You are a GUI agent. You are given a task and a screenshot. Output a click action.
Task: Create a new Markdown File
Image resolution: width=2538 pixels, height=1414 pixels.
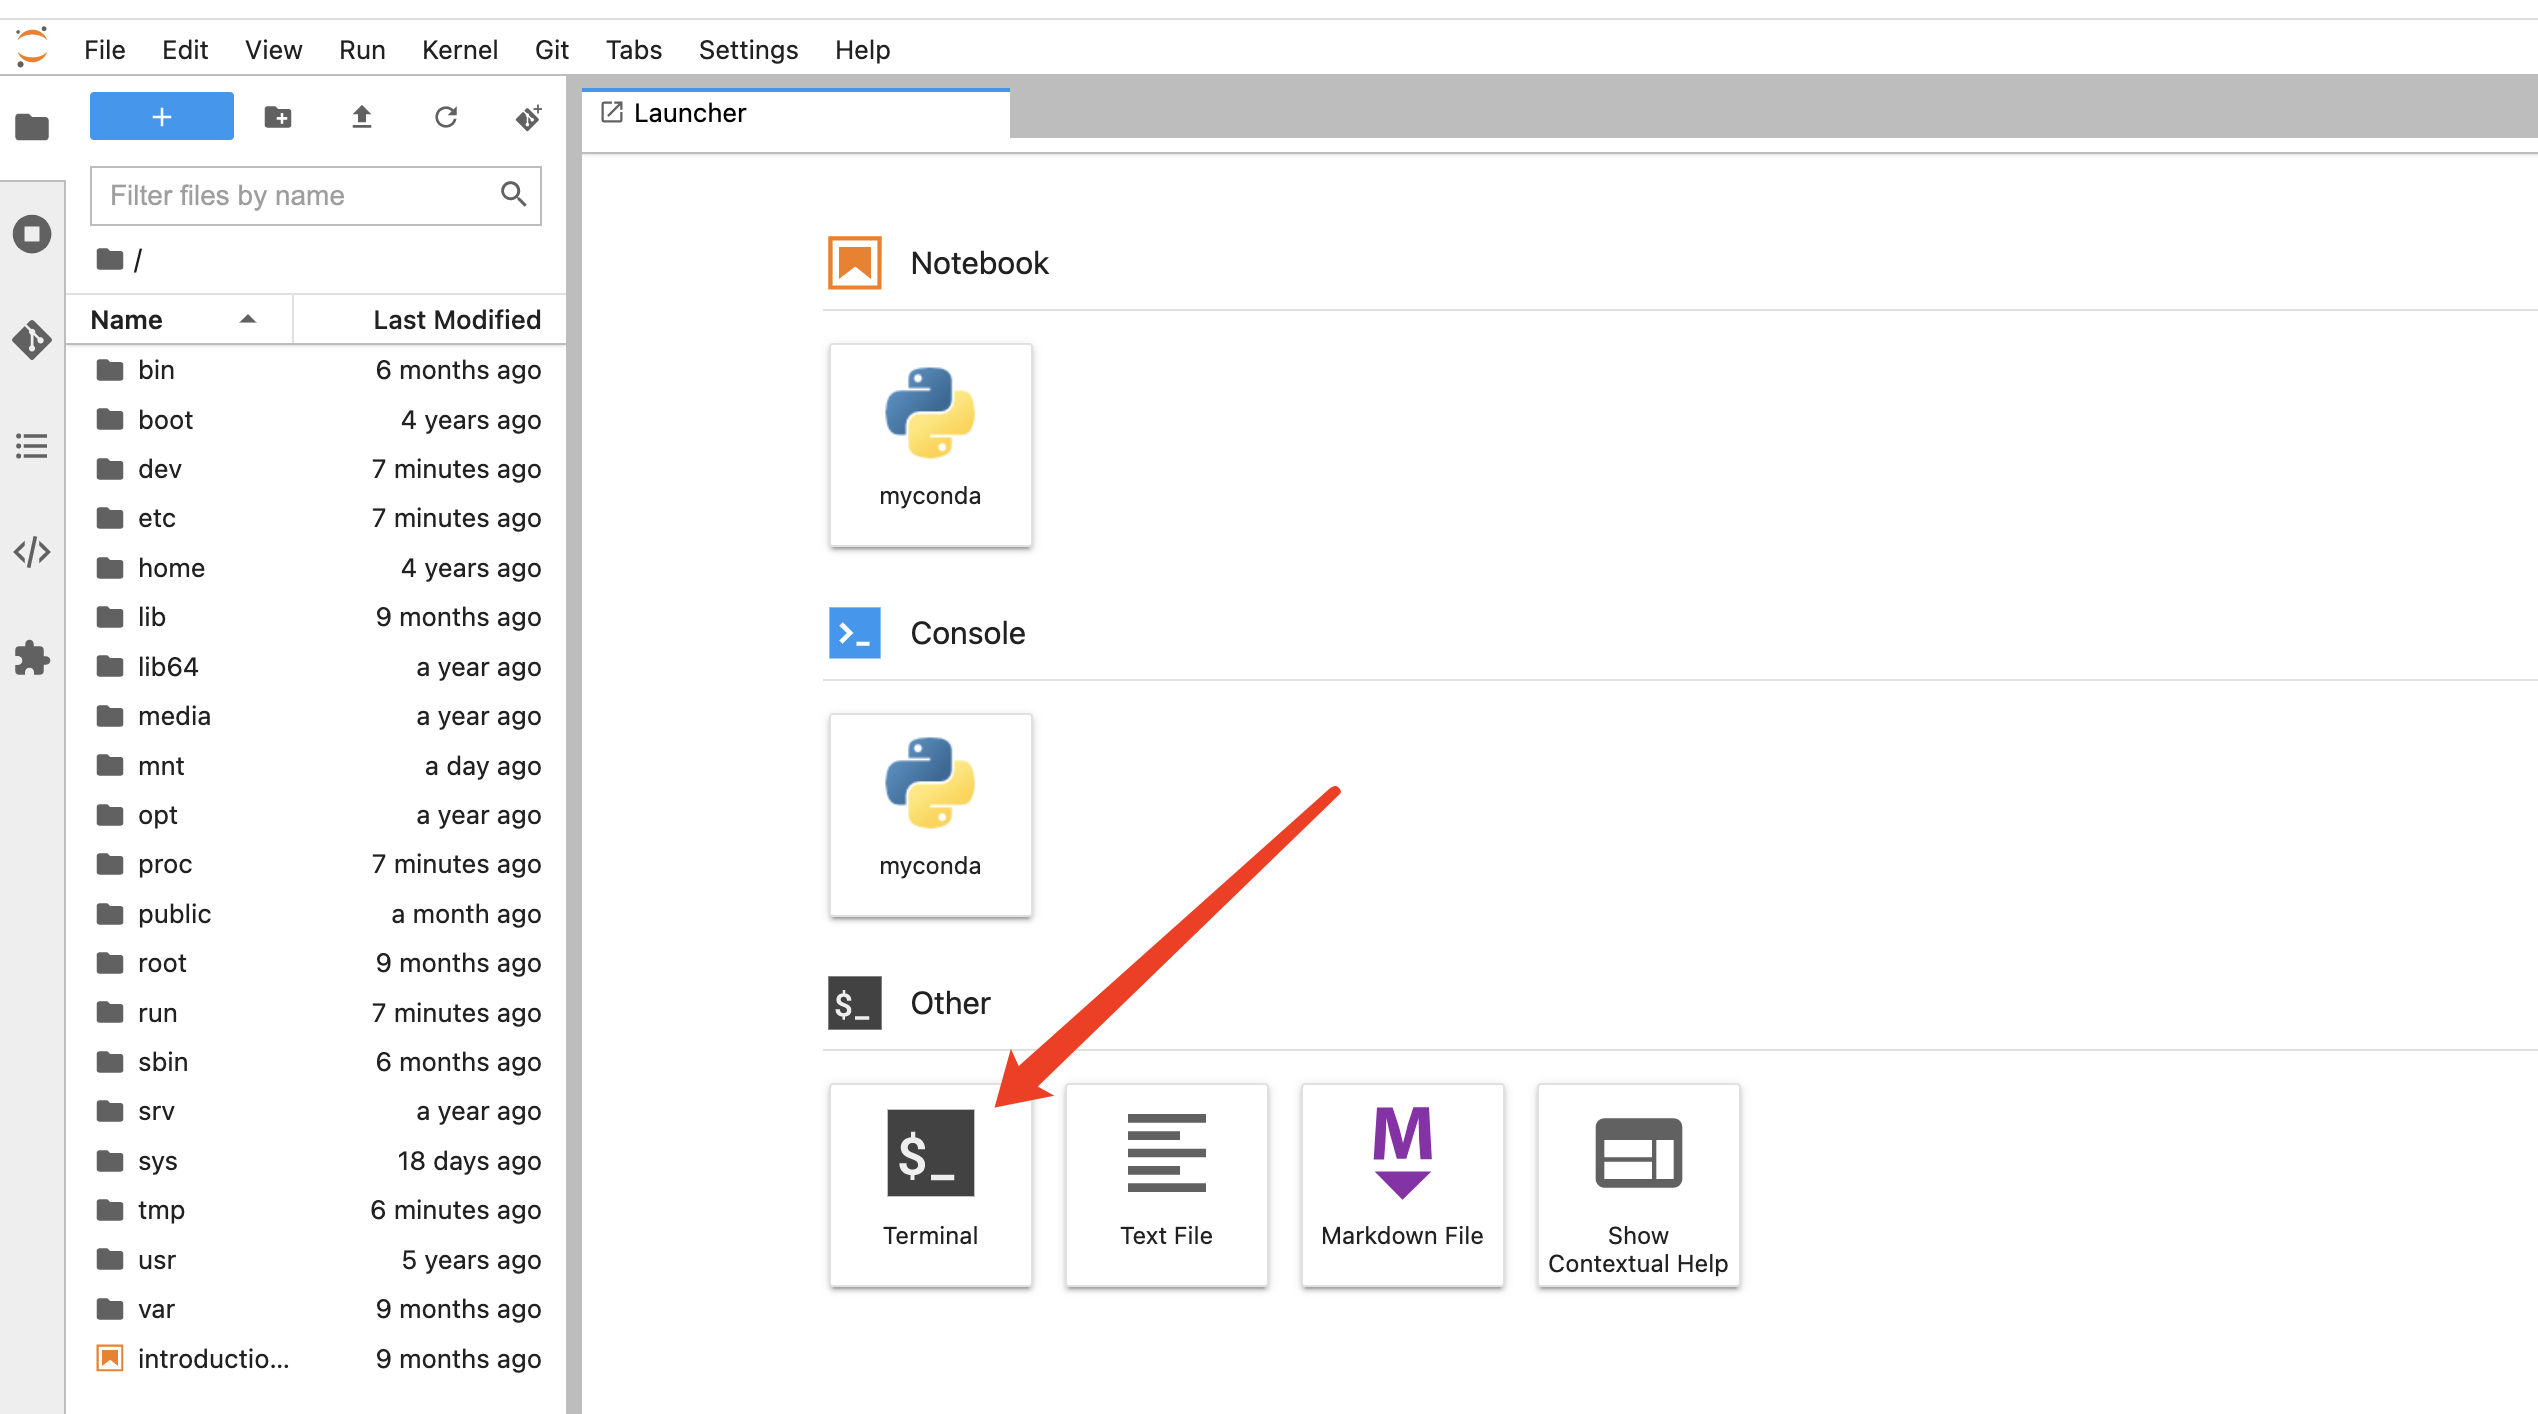pyautogui.click(x=1402, y=1184)
